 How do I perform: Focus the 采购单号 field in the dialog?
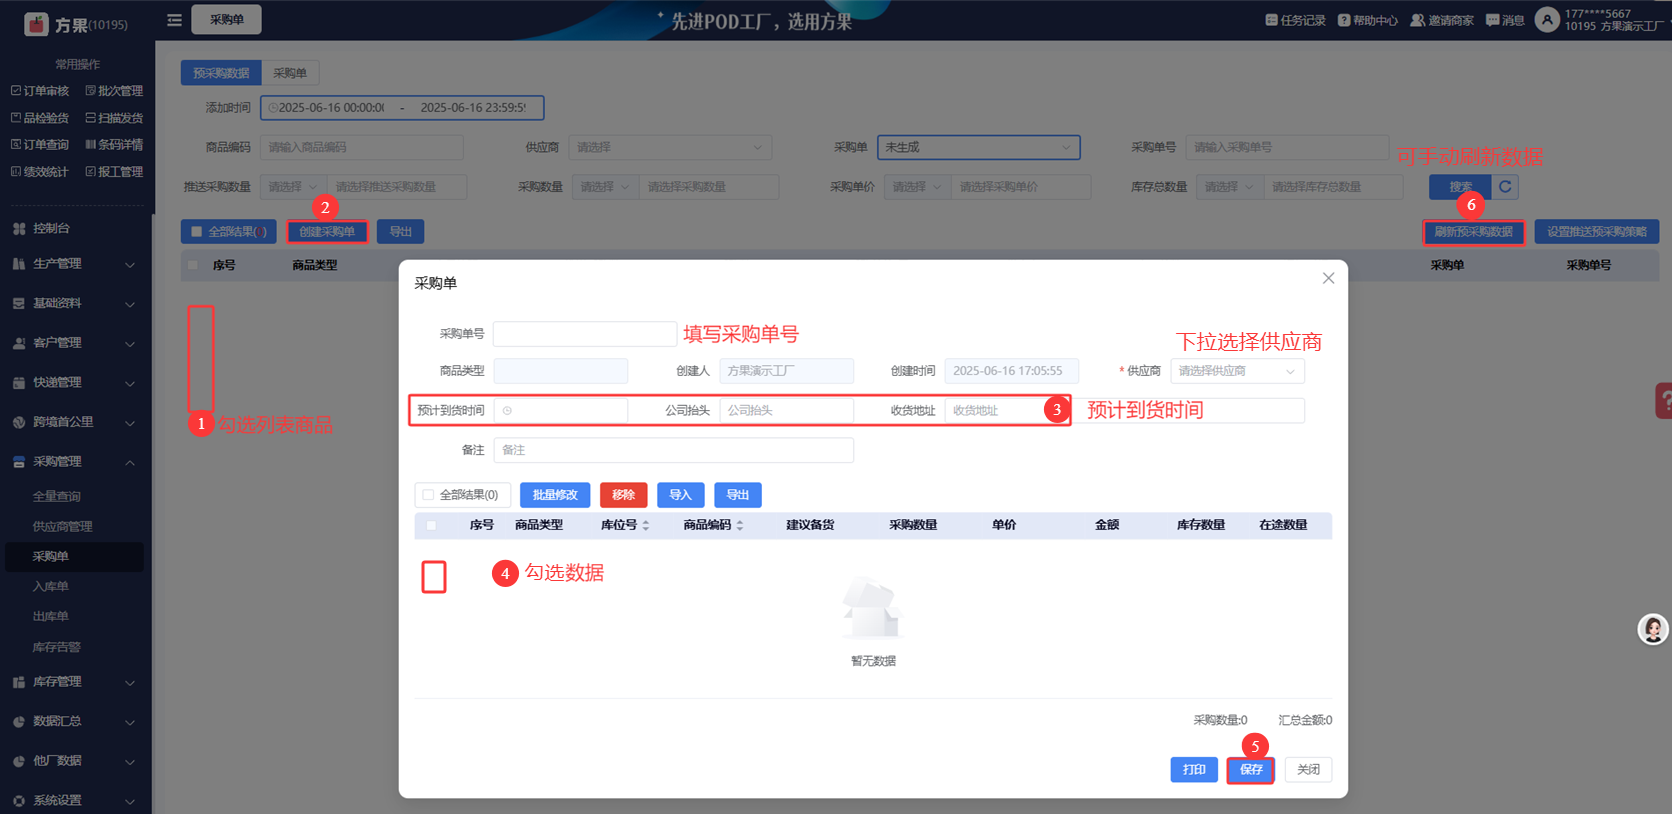pos(585,334)
